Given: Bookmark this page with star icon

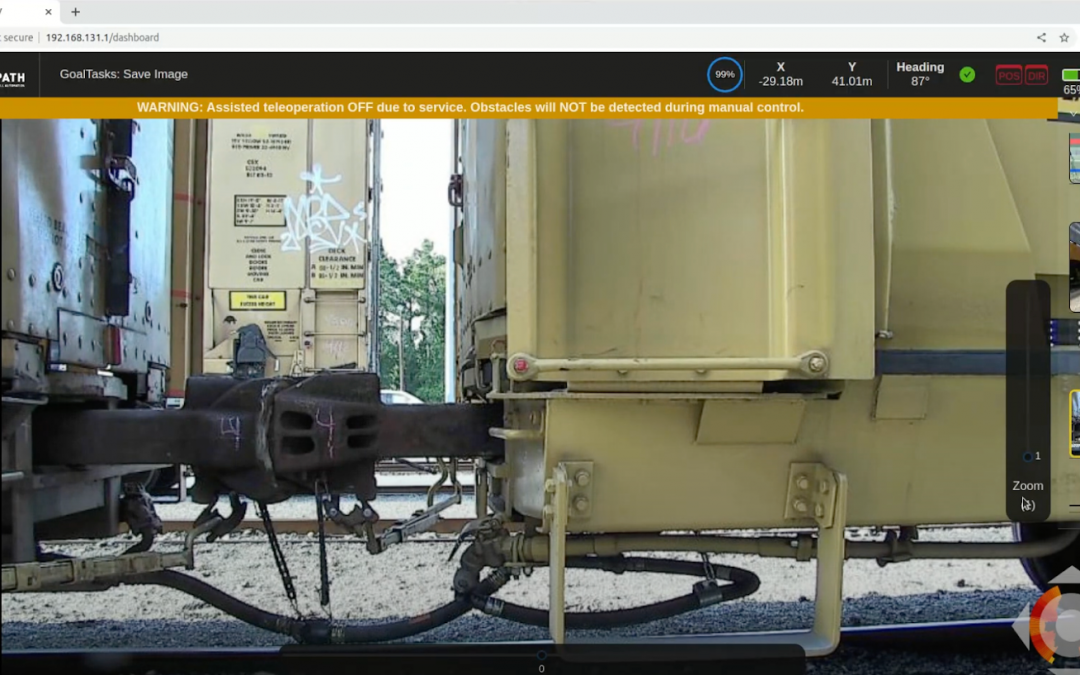Looking at the screenshot, I should [1065, 38].
